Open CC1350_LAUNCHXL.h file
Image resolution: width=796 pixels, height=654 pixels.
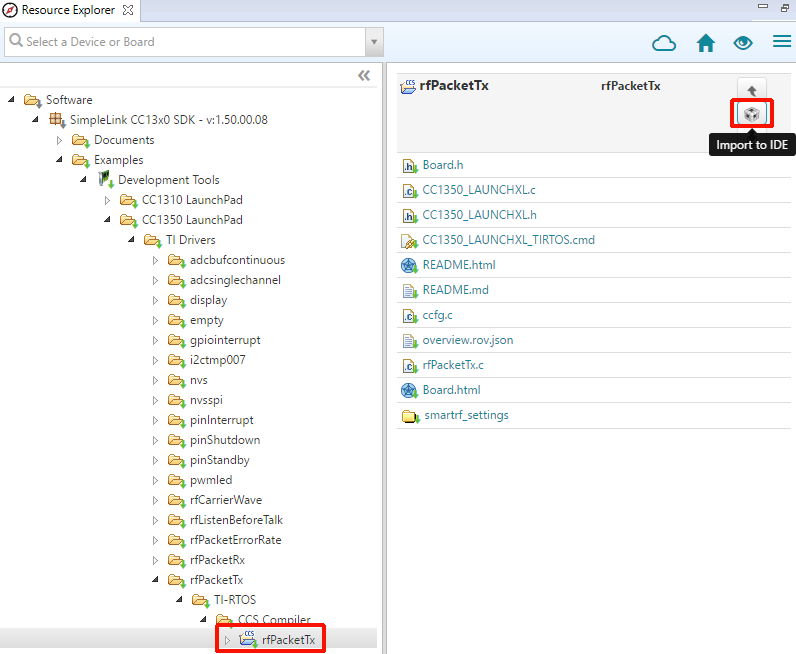(479, 215)
